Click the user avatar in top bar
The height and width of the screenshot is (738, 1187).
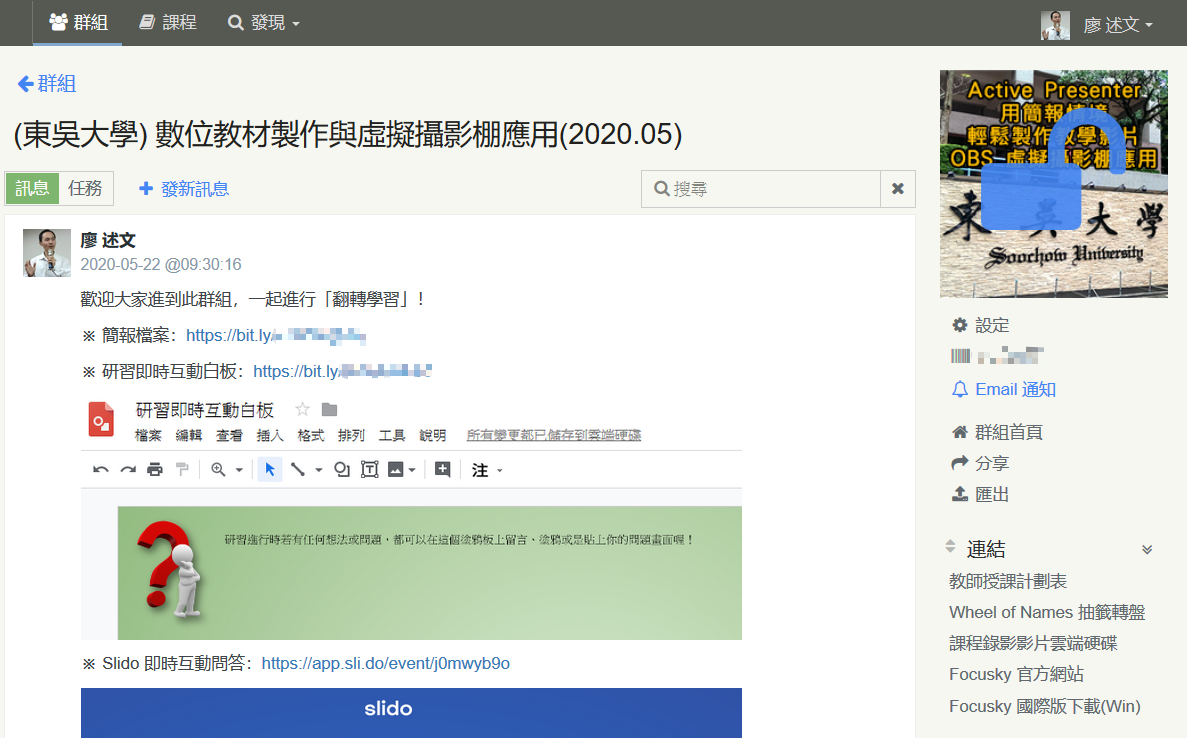[1055, 25]
